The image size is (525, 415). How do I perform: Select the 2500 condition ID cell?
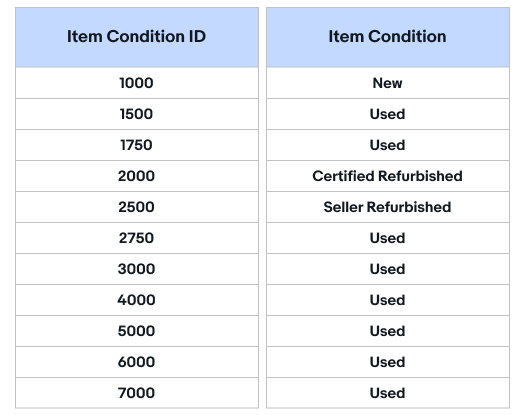137,207
